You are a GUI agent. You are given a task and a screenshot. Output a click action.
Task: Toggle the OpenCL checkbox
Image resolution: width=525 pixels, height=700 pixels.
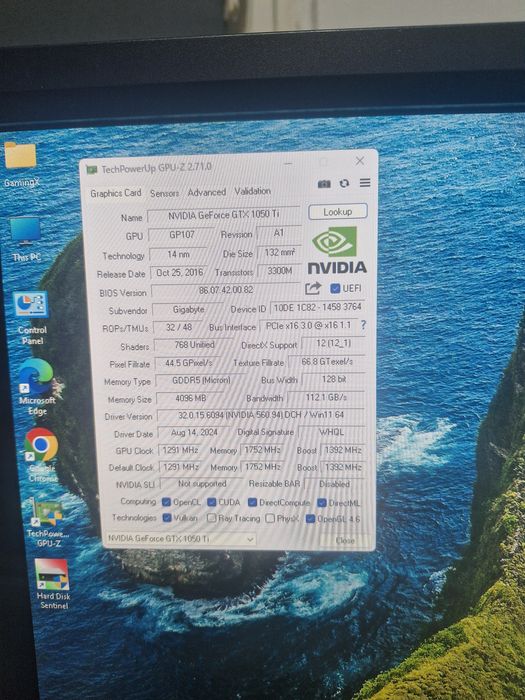point(167,502)
